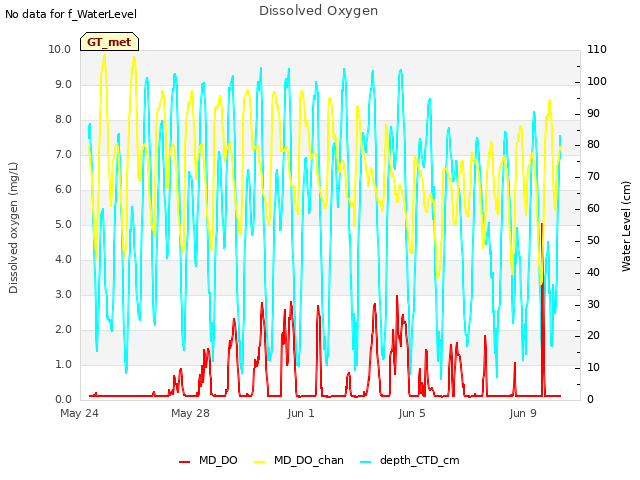Click the GT_met label box
The image size is (640, 480).
point(109,42)
